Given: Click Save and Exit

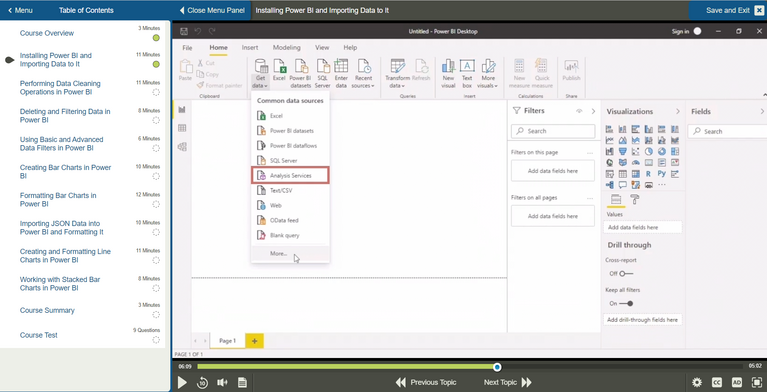Looking at the screenshot, I should [728, 10].
